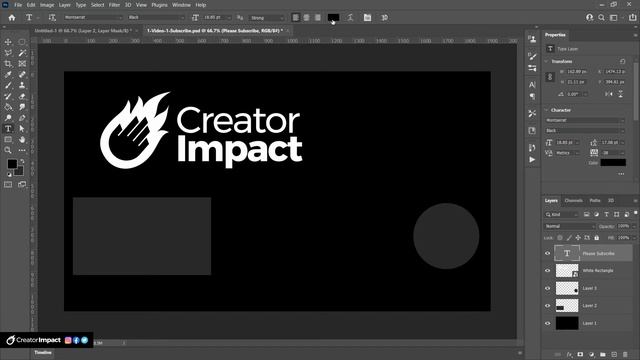Viewport: 640px width, 360px height.
Task: Switch to the Channels tab
Action: [x=573, y=200]
